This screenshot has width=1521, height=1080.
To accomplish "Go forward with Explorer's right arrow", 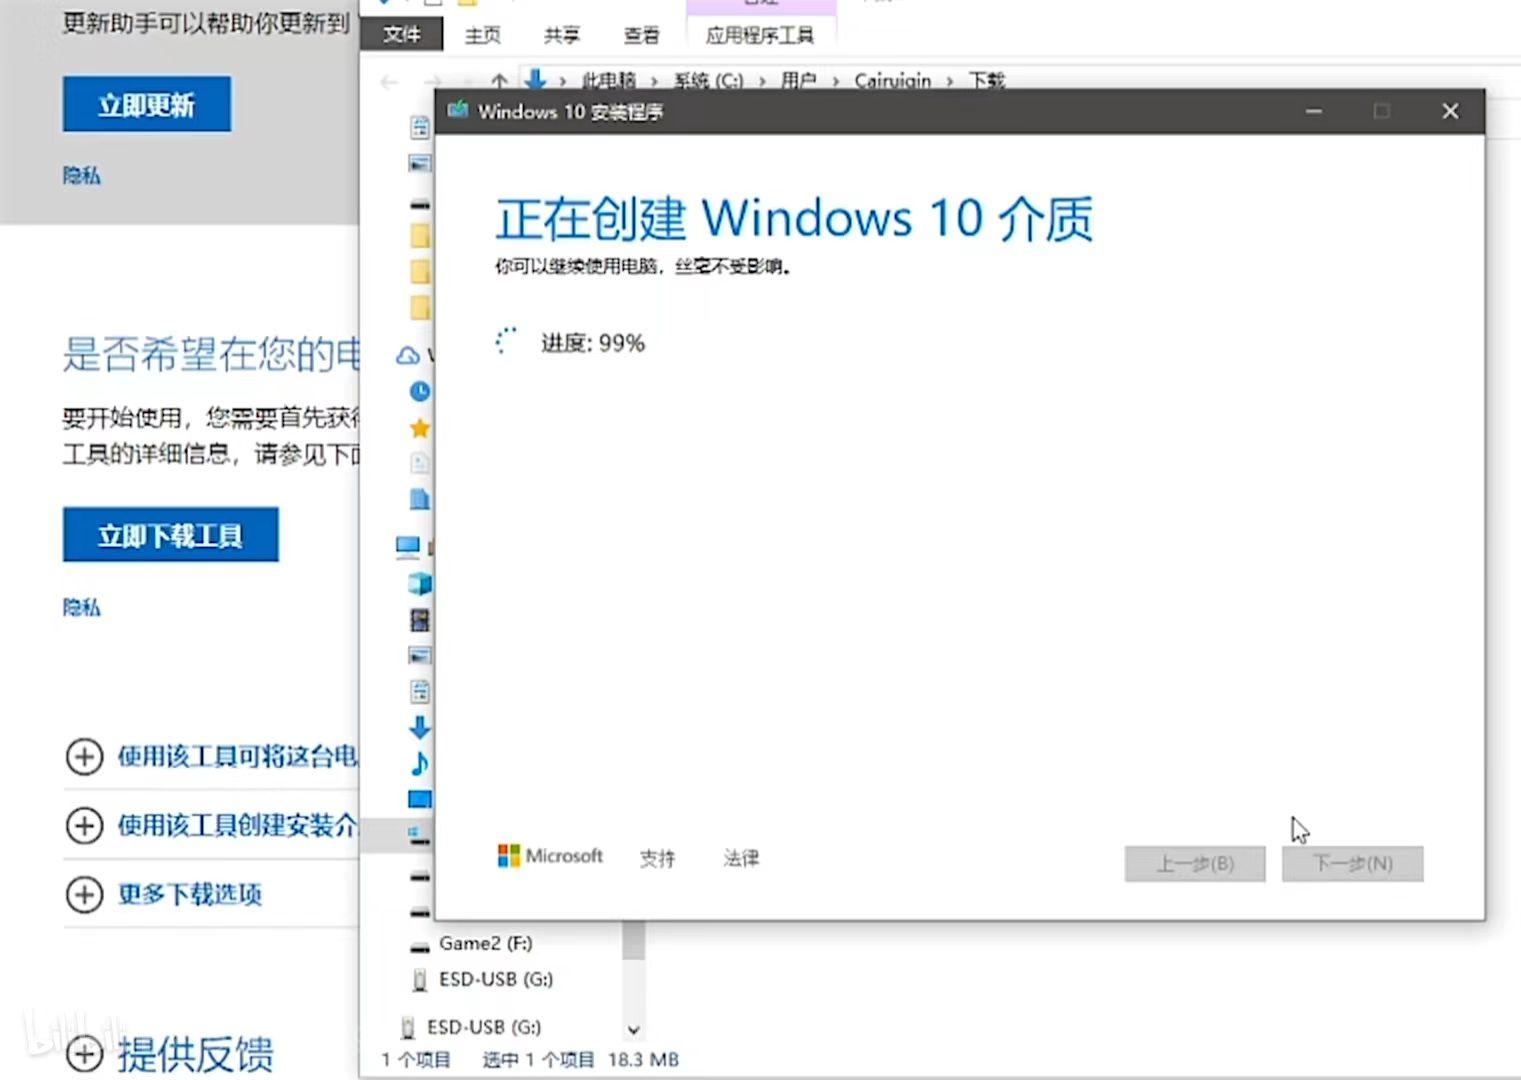I will [x=432, y=82].
